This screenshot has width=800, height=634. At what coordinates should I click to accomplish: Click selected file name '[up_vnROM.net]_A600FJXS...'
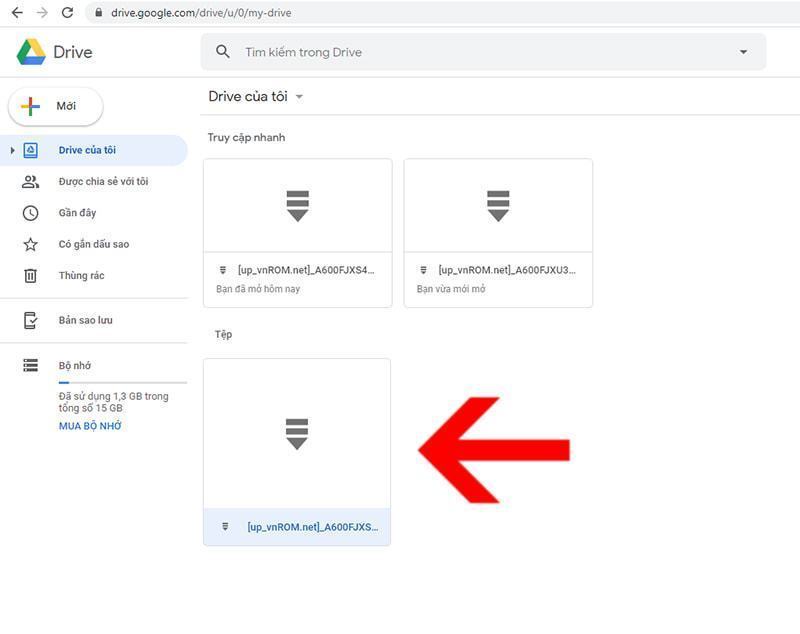pos(313,527)
